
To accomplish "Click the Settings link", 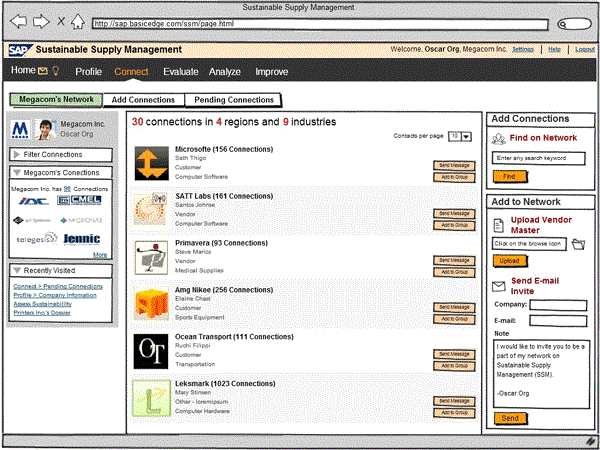I will pos(523,49).
